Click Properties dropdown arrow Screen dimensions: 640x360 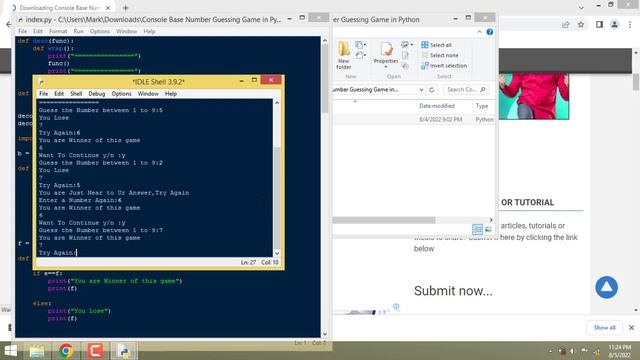coord(386,67)
